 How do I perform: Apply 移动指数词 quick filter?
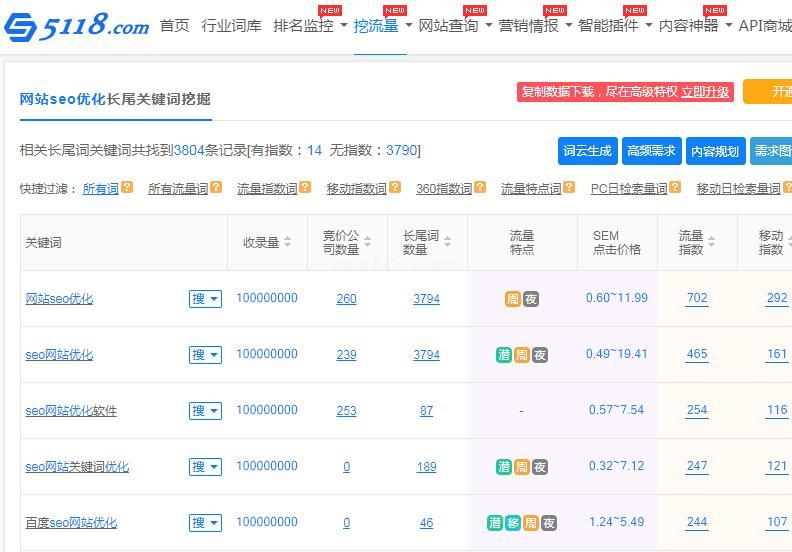pyautogui.click(x=356, y=188)
